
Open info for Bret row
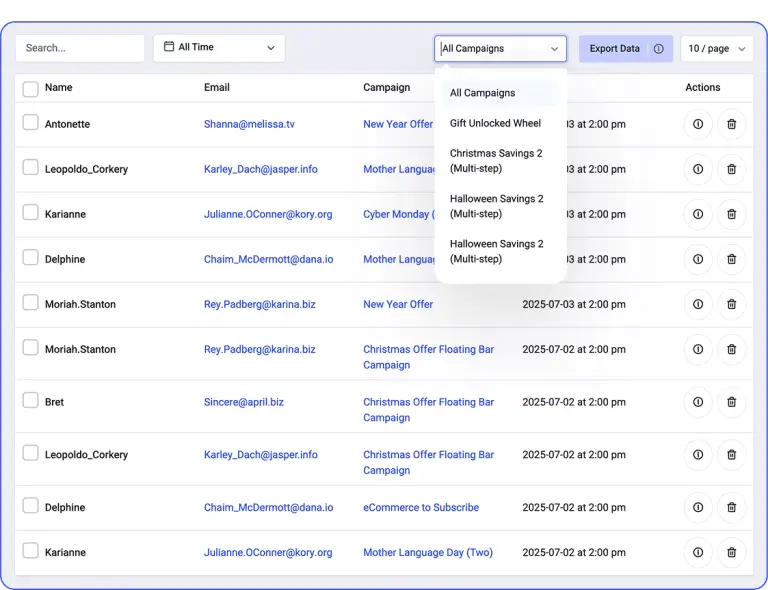point(698,402)
